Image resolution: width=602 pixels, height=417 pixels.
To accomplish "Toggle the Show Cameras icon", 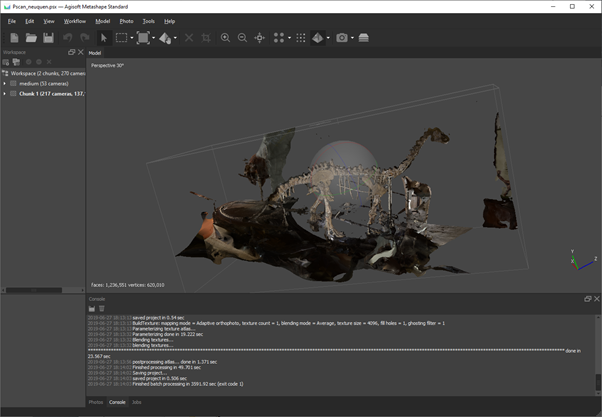I will click(342, 38).
